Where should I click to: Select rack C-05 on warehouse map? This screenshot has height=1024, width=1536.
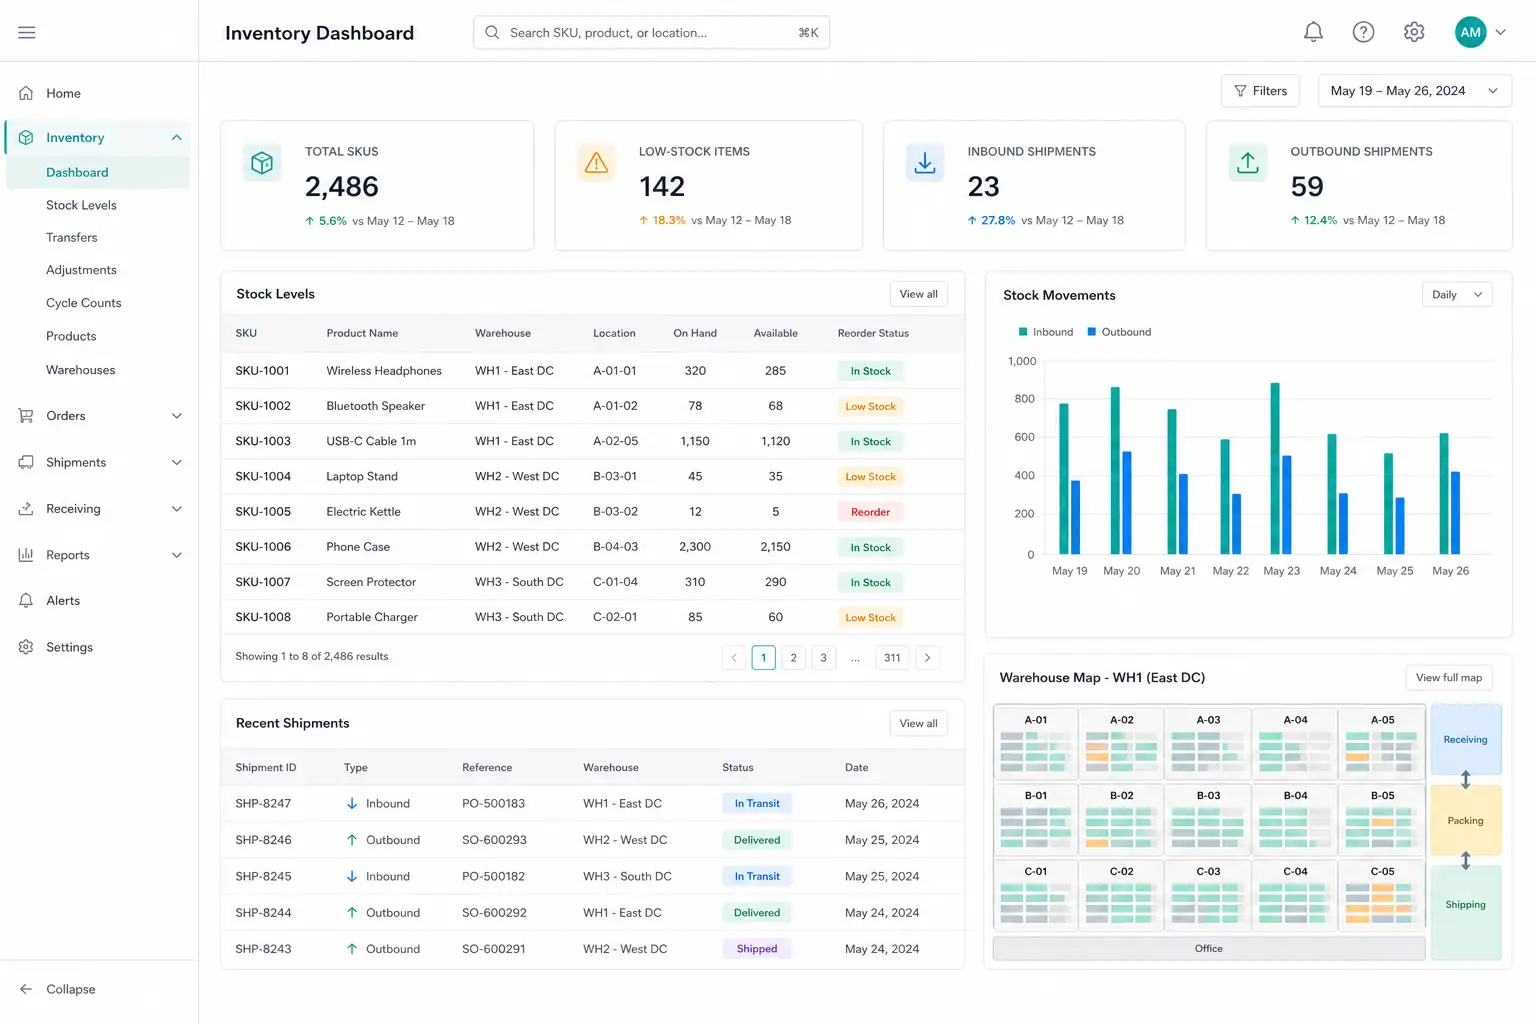click(x=1382, y=894)
